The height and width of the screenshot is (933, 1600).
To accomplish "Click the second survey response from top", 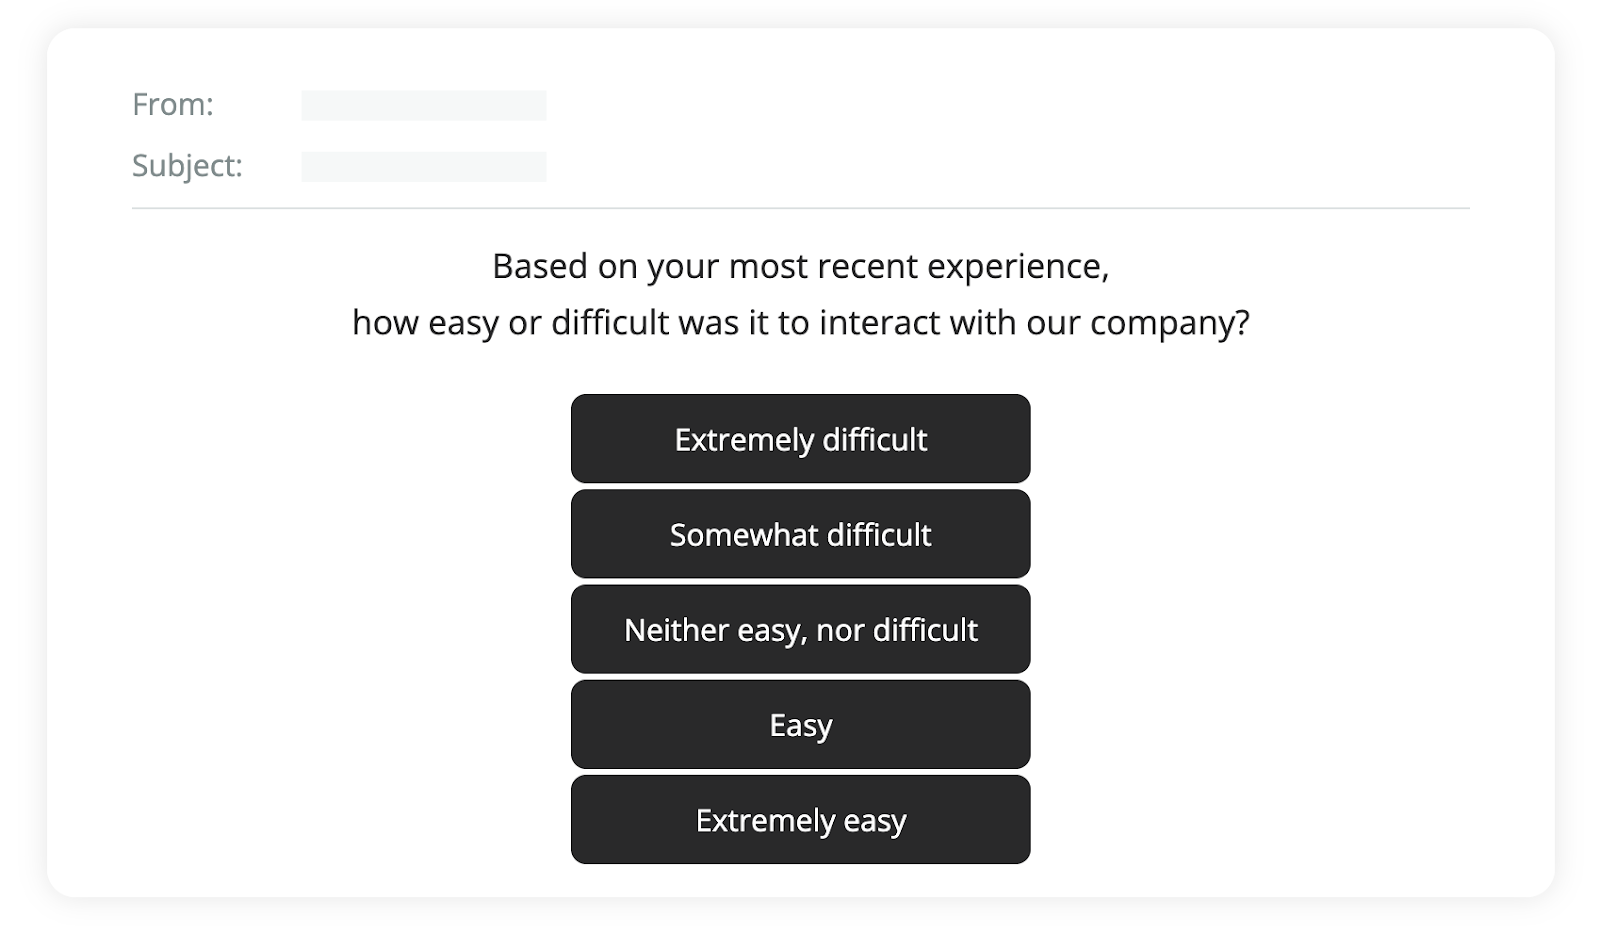I will tap(800, 533).
